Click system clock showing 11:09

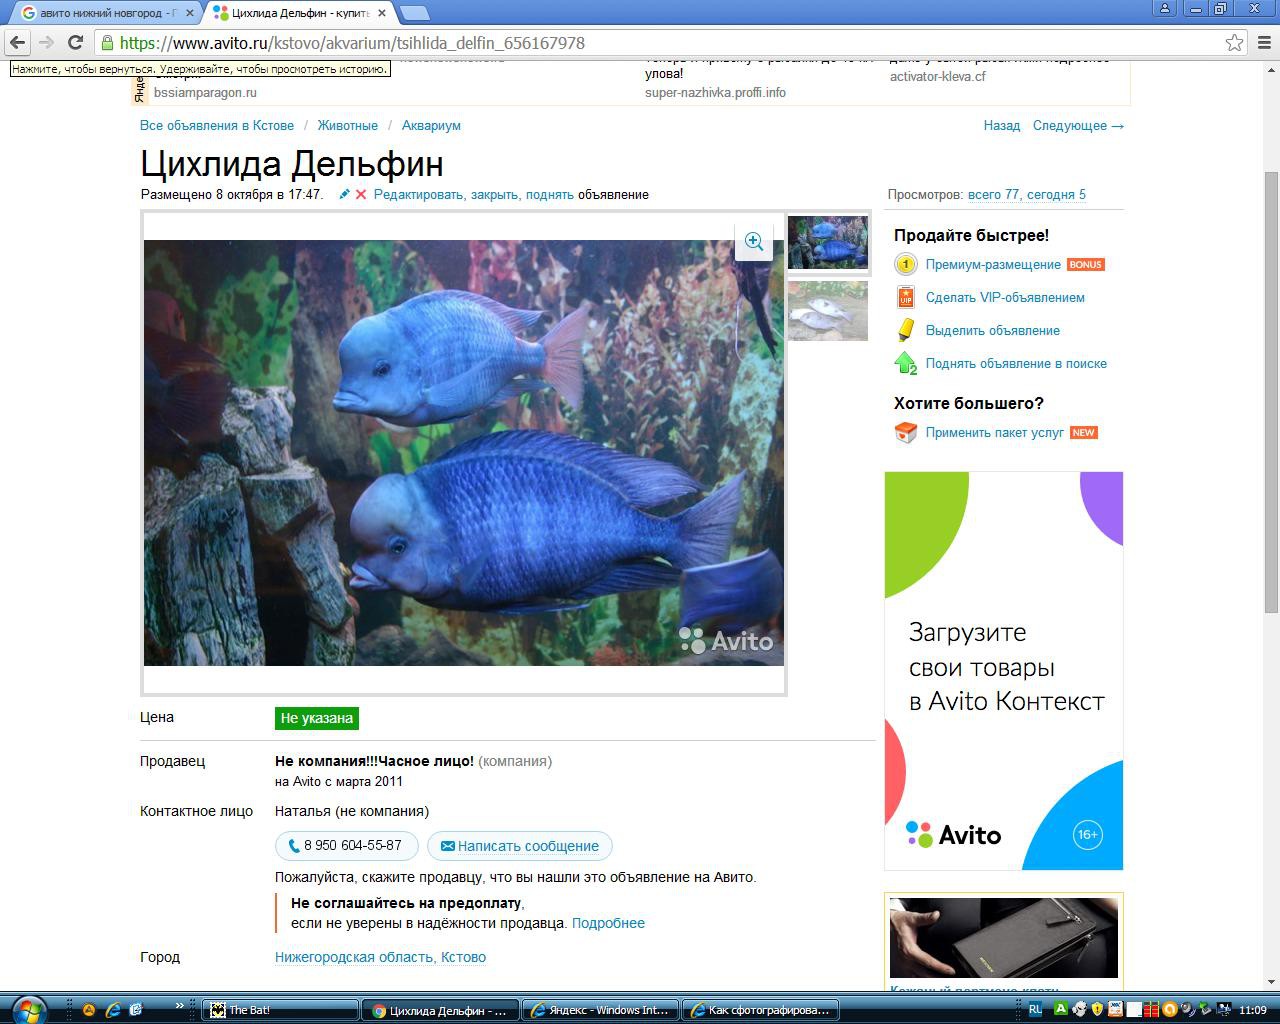1253,1010
